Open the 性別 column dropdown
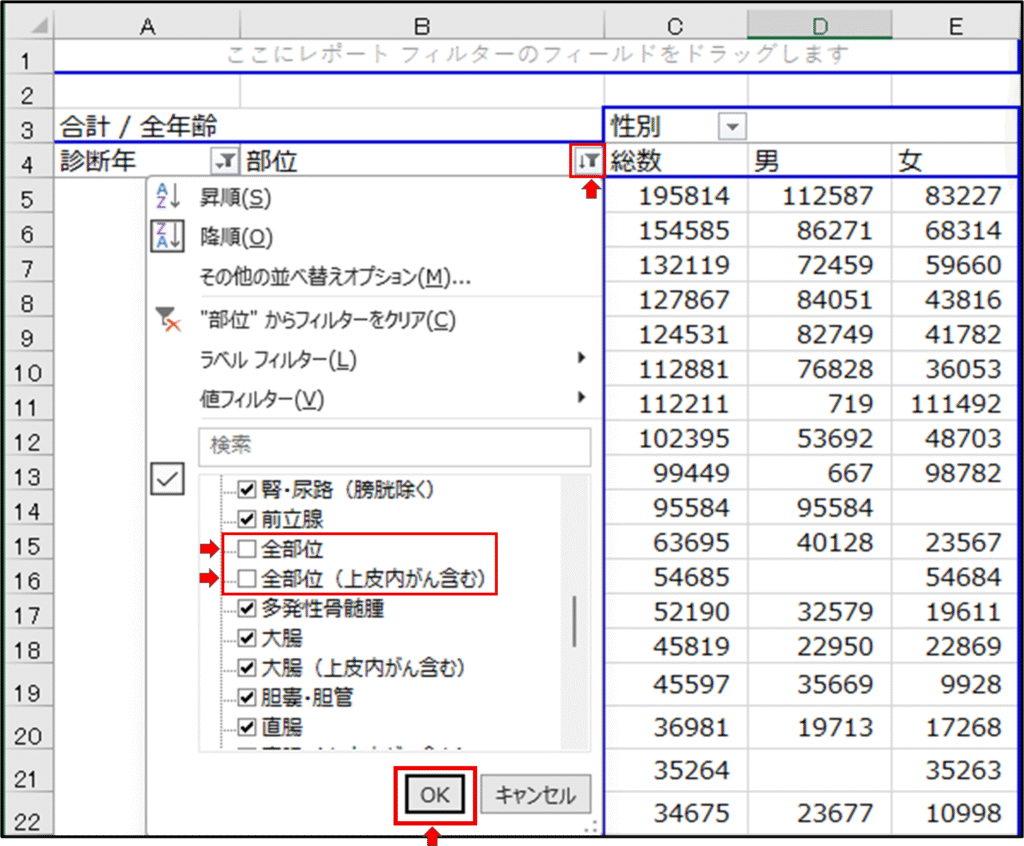This screenshot has height=846, width=1024. pyautogui.click(x=732, y=127)
